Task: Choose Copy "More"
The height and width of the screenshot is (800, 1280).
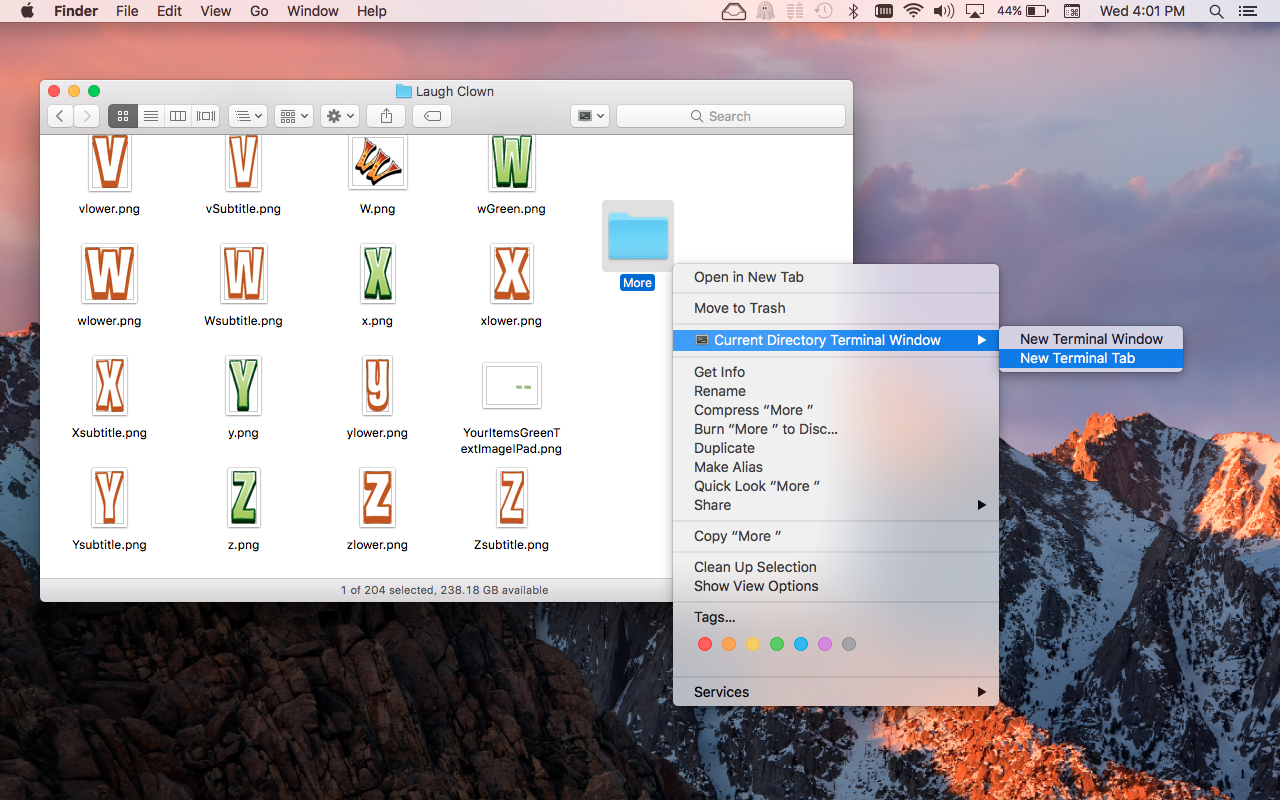Action: [836, 536]
